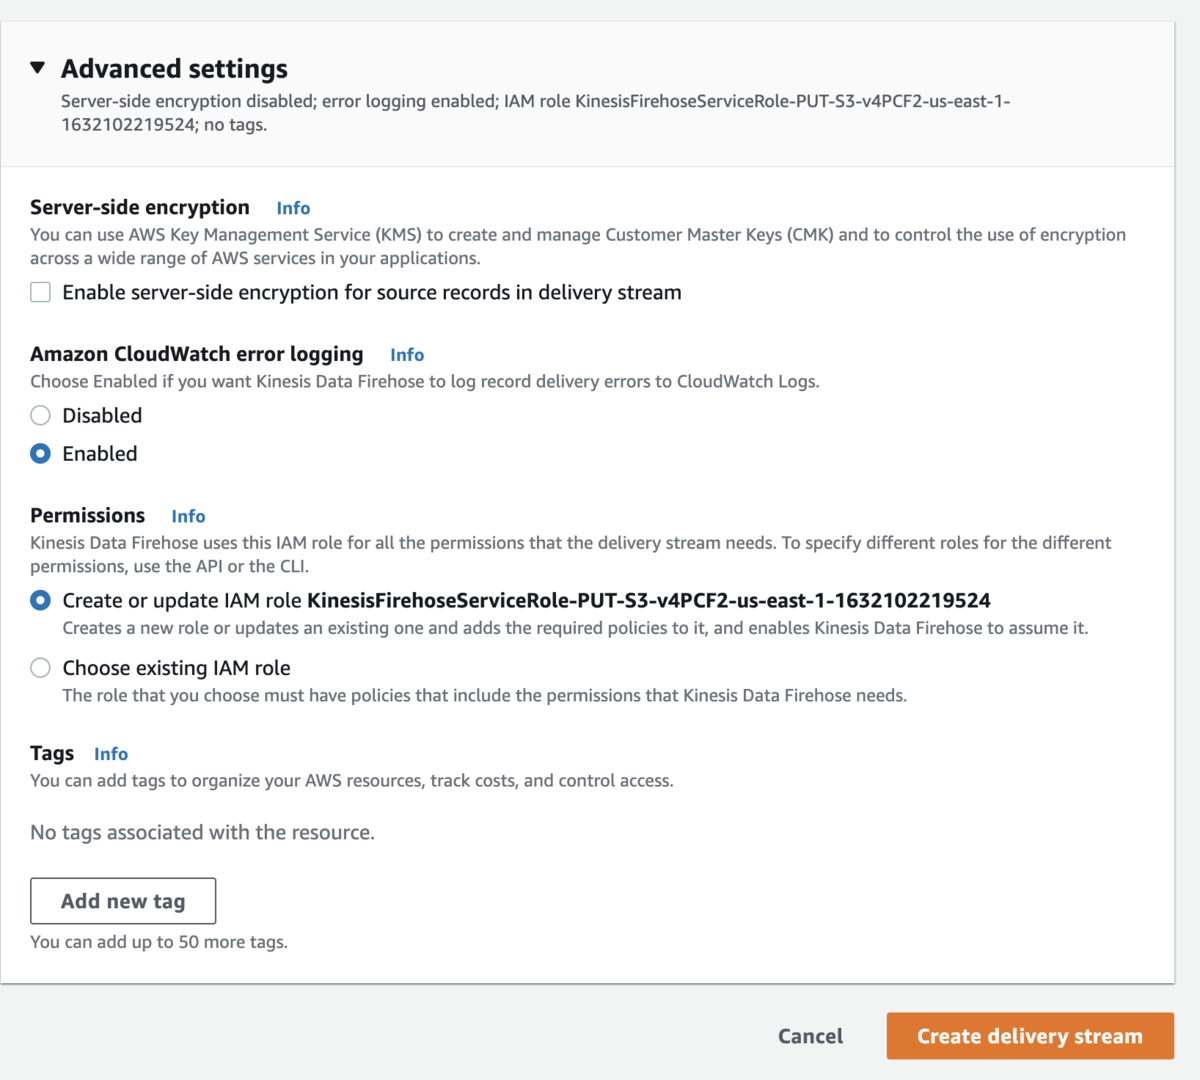Enable server-side encryption checkbox

(x=40, y=292)
